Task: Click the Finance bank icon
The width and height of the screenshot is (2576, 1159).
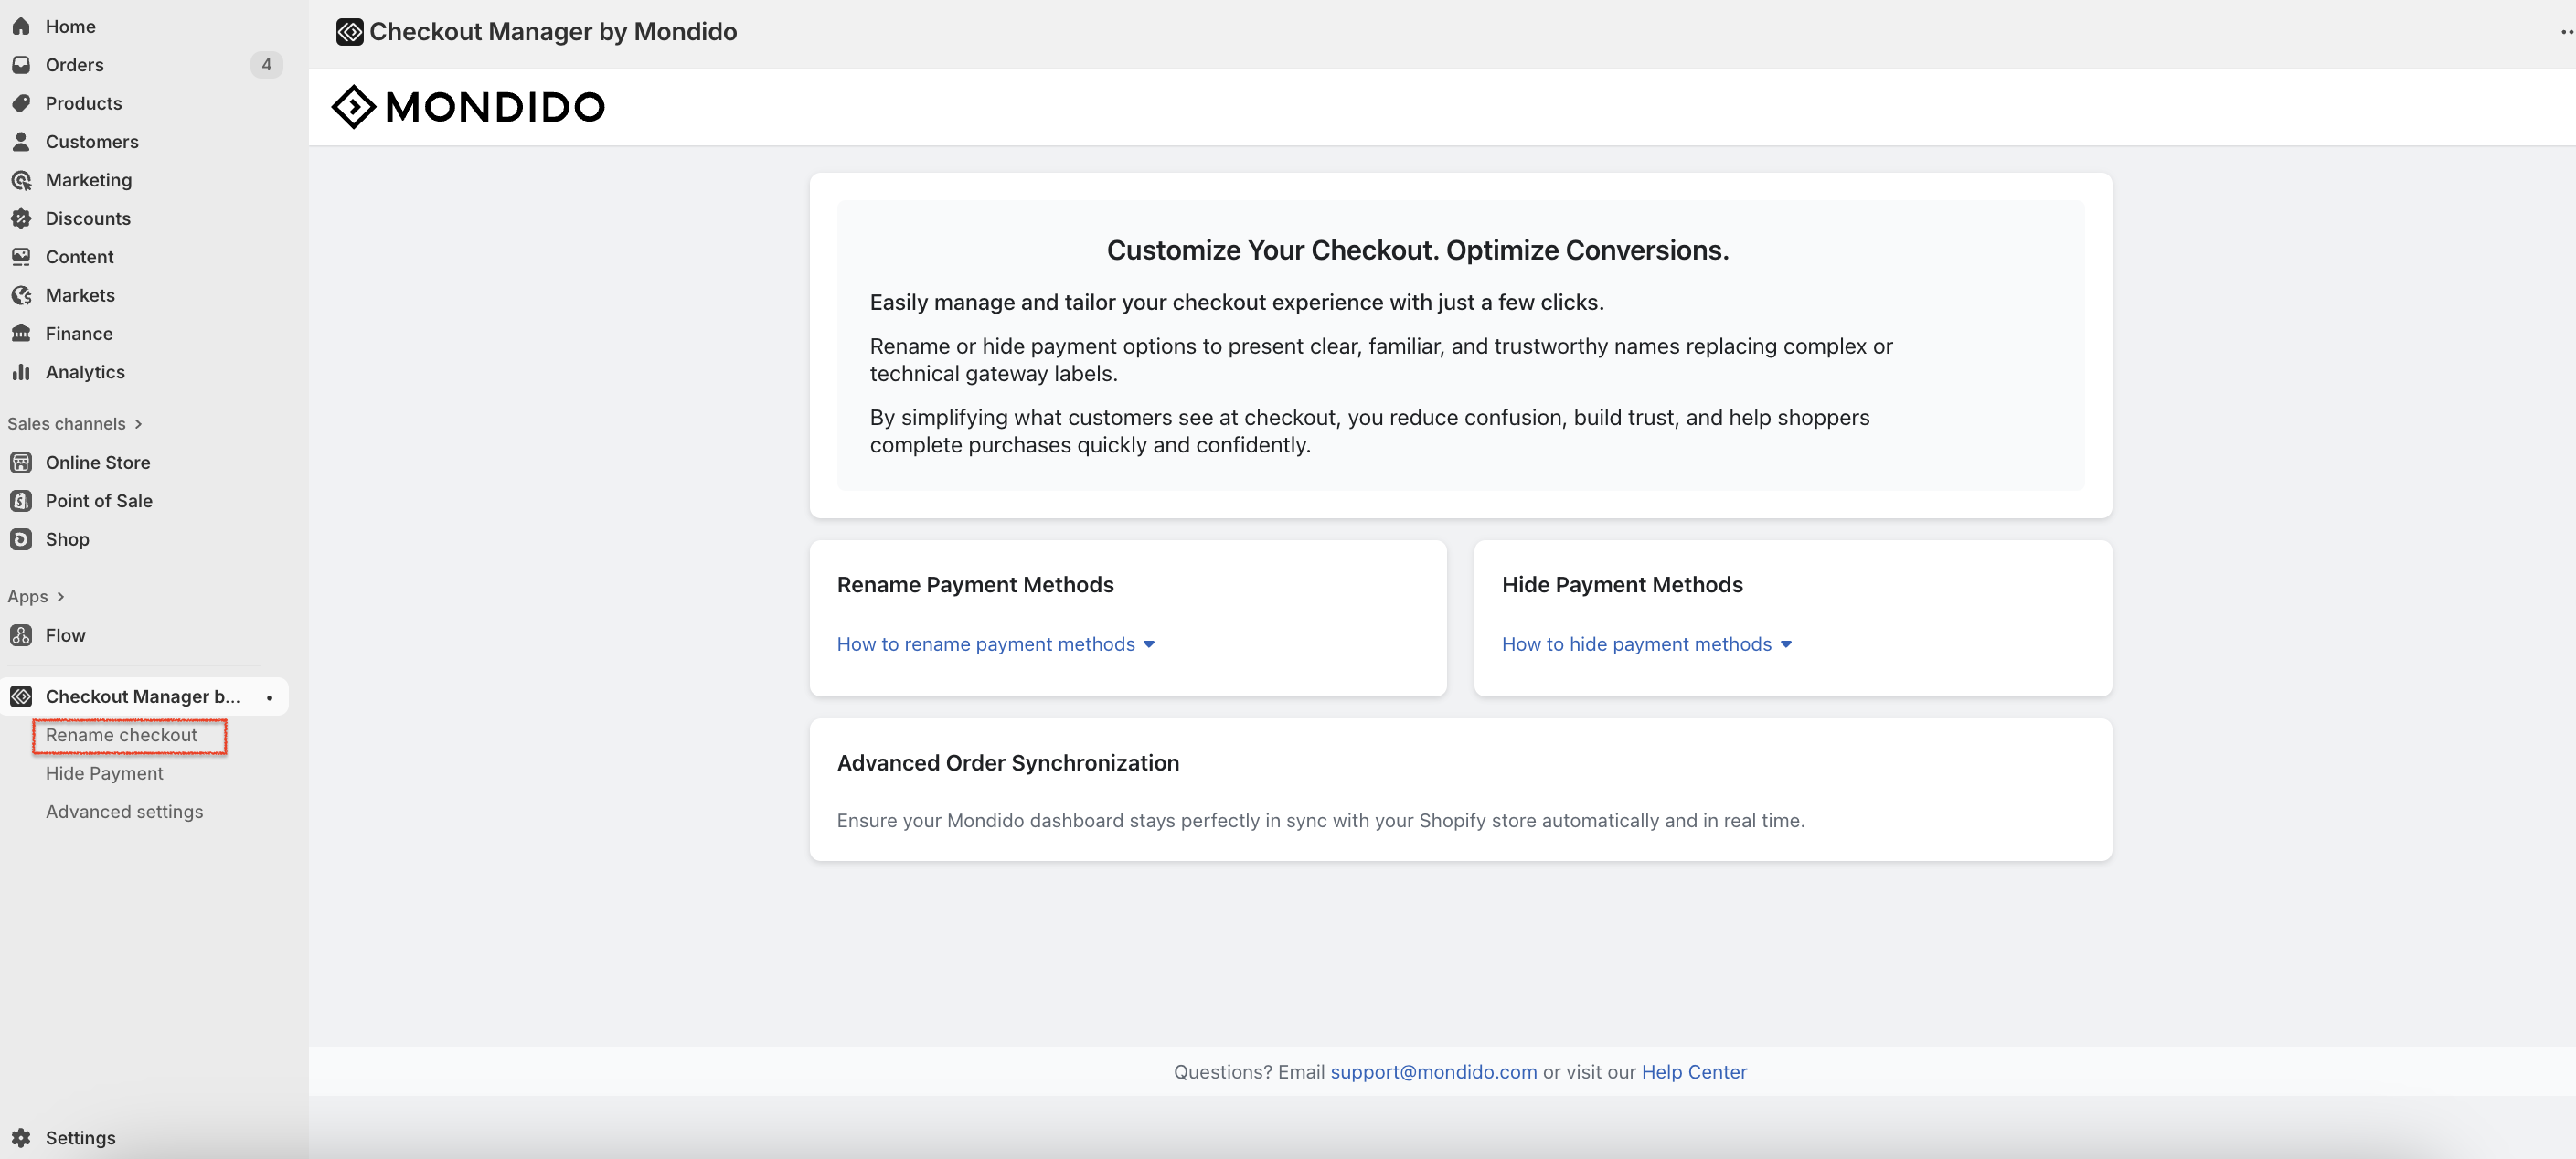Action: tap(21, 333)
